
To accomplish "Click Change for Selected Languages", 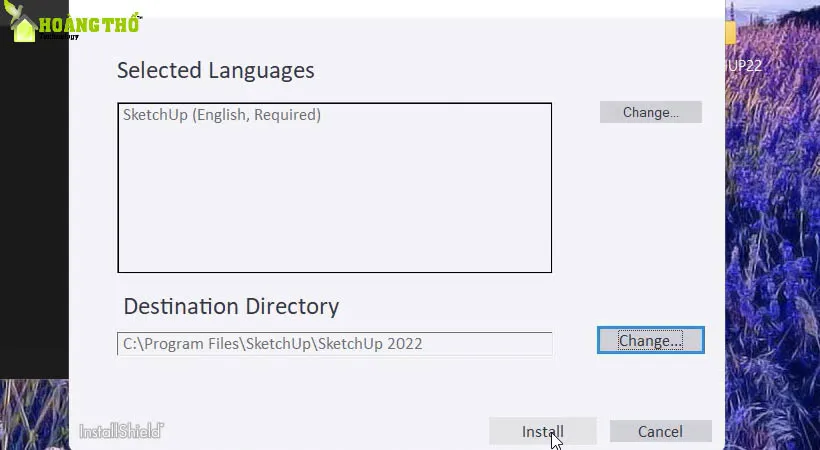I will click(x=651, y=112).
